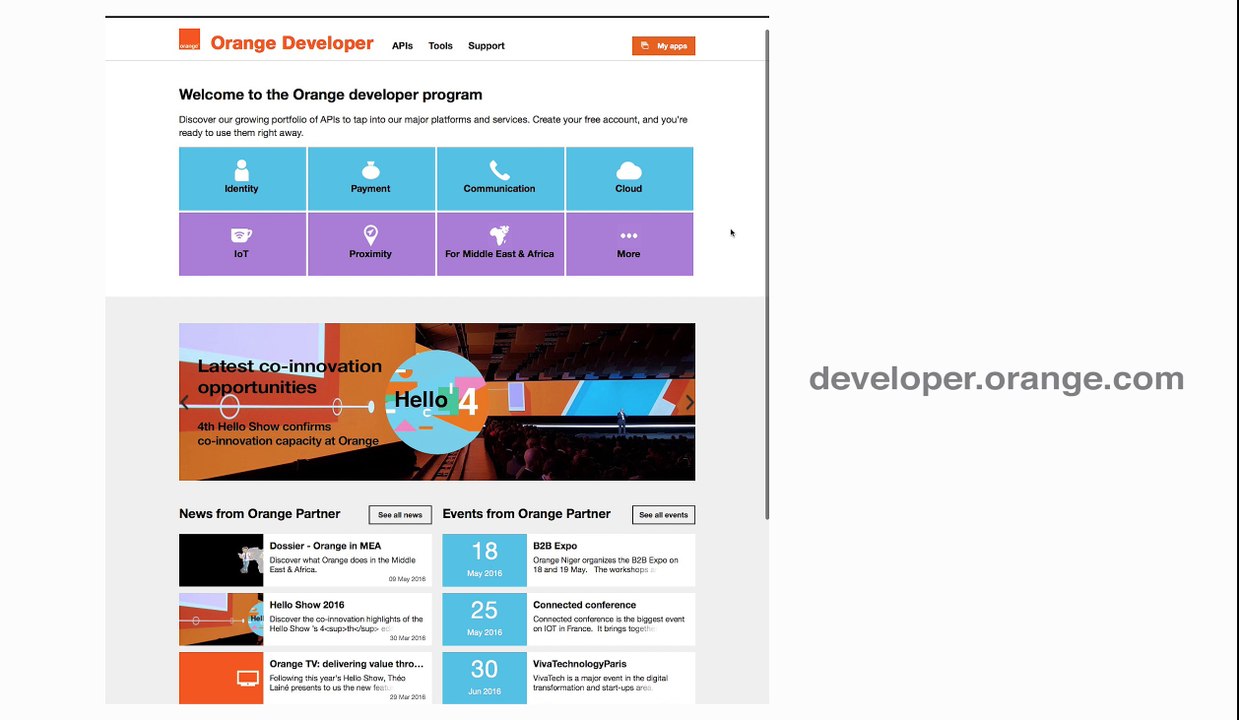The height and width of the screenshot is (720, 1239).
Task: Select the Identity person icon tile
Action: (x=242, y=179)
